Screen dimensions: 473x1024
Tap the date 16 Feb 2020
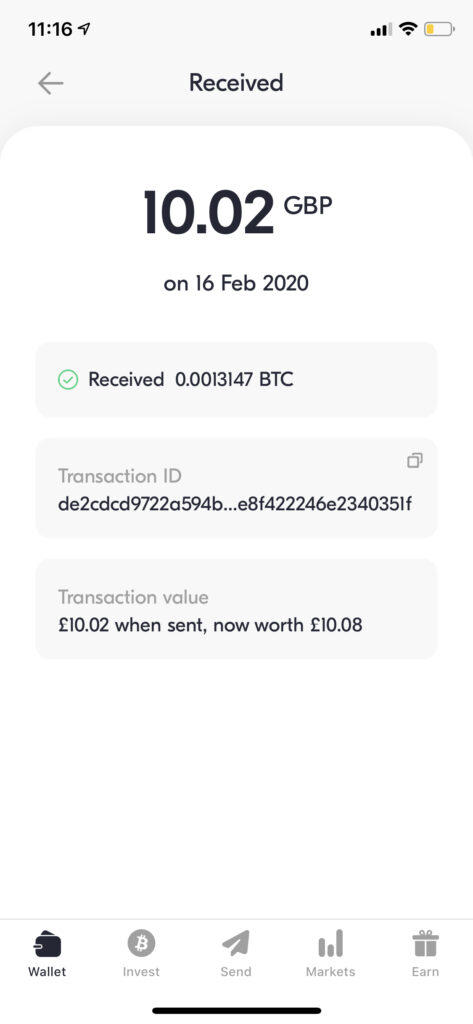(236, 283)
